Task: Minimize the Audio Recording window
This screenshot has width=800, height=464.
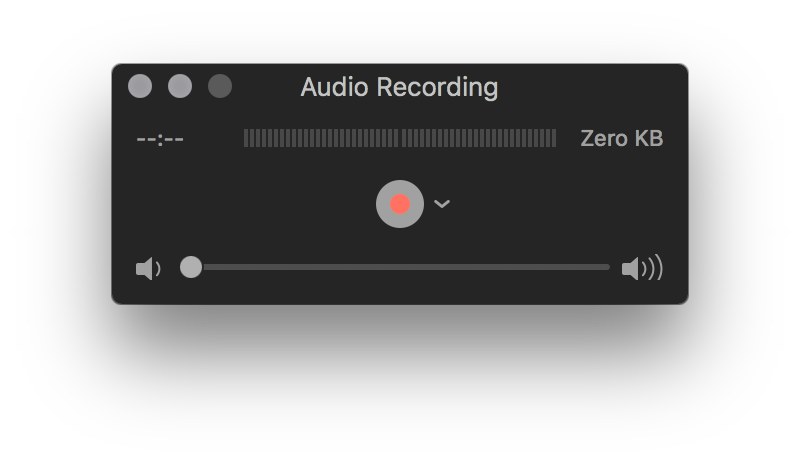Action: pyautogui.click(x=180, y=86)
